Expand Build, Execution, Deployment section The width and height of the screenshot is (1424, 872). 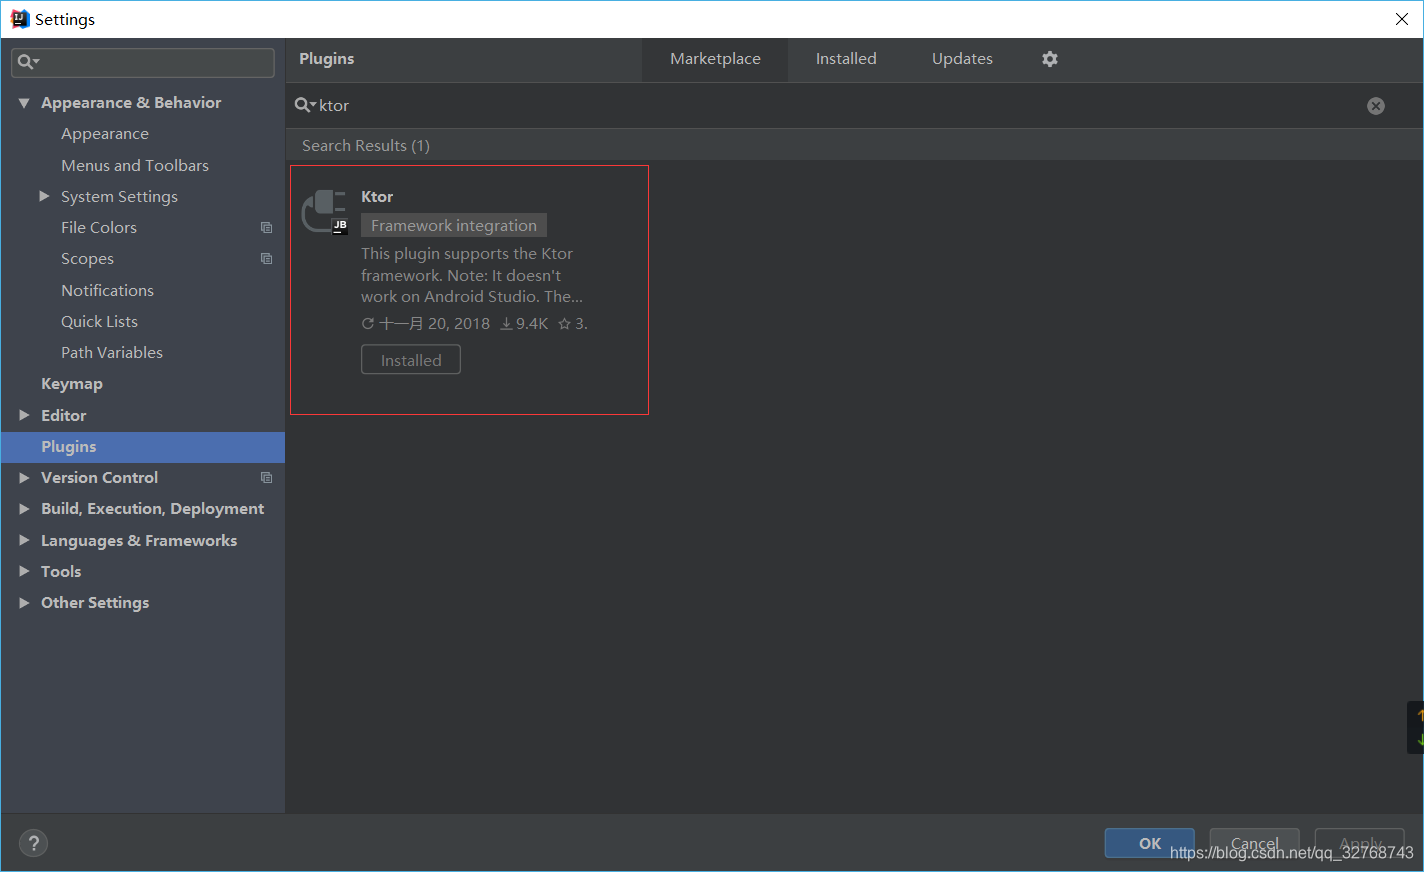coord(24,509)
